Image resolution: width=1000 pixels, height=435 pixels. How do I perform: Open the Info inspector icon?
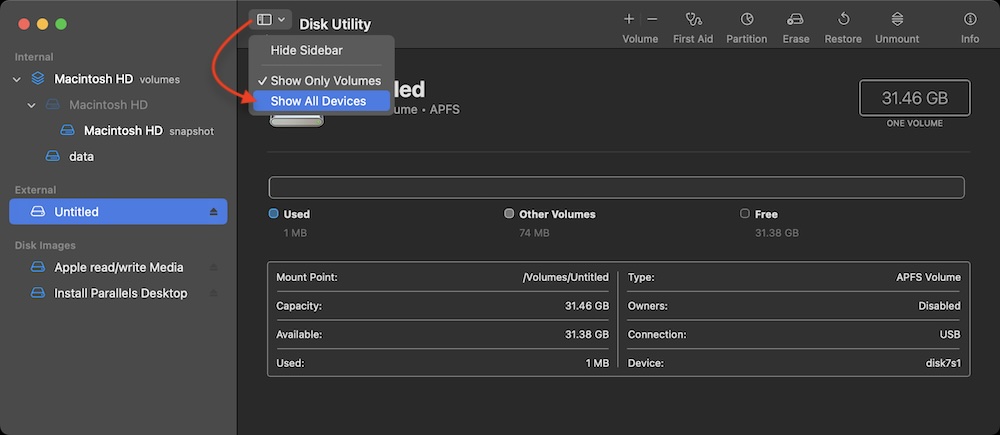[x=969, y=20]
